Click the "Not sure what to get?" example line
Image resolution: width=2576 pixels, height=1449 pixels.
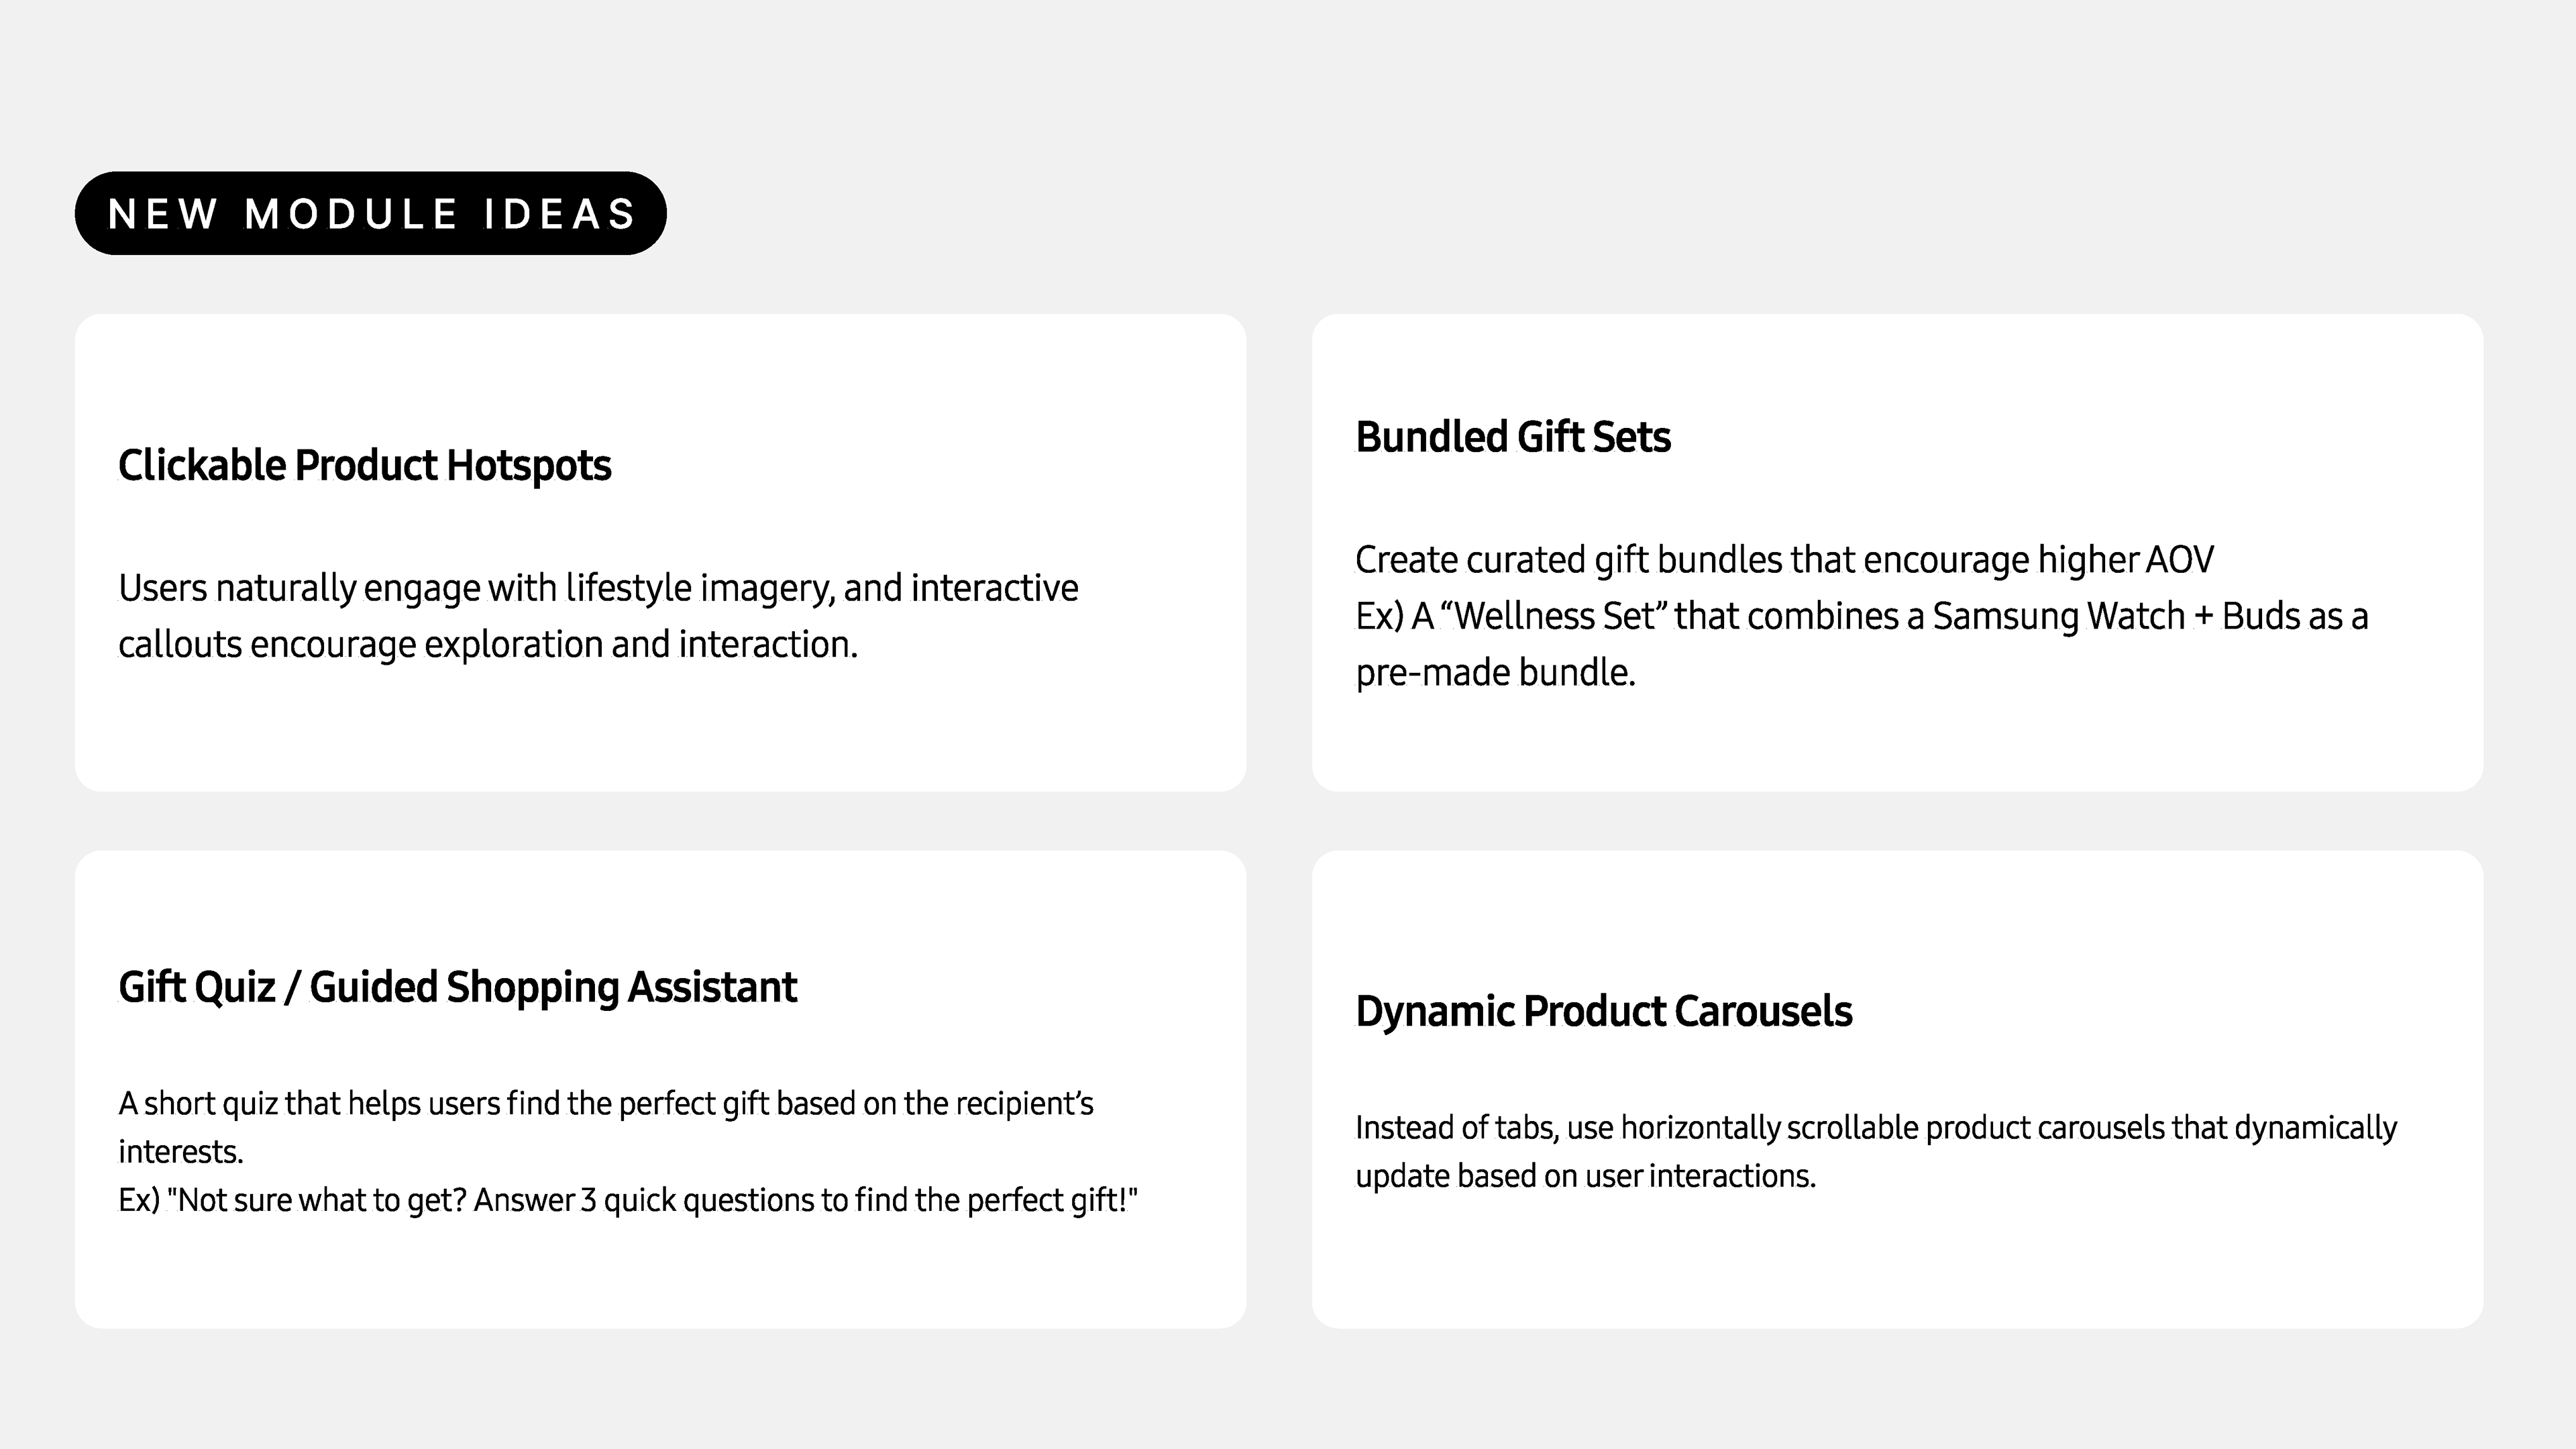[x=627, y=1199]
